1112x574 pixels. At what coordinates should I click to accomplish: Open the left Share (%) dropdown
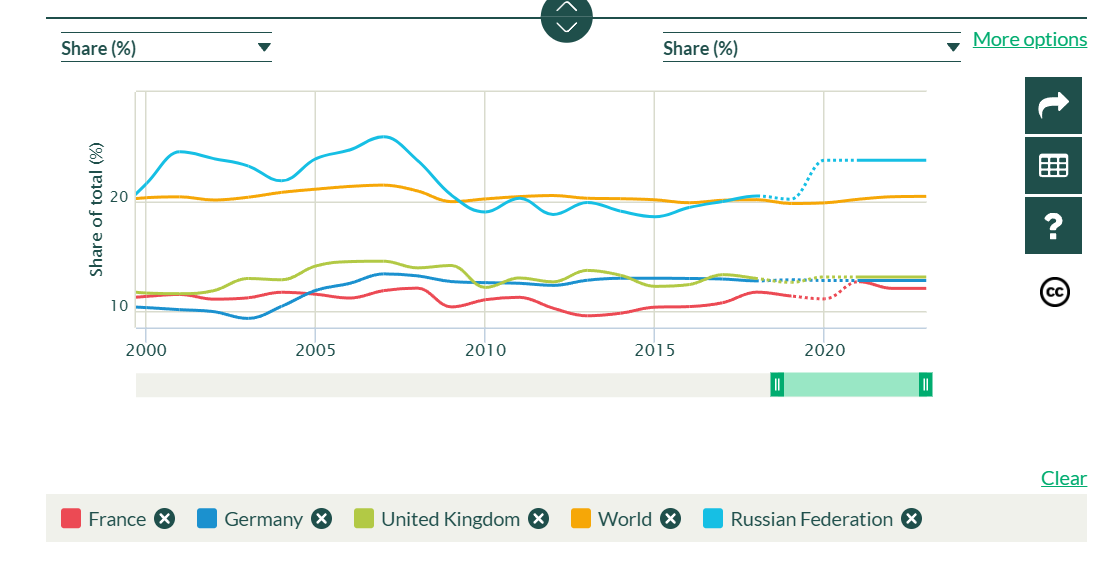(x=166, y=48)
